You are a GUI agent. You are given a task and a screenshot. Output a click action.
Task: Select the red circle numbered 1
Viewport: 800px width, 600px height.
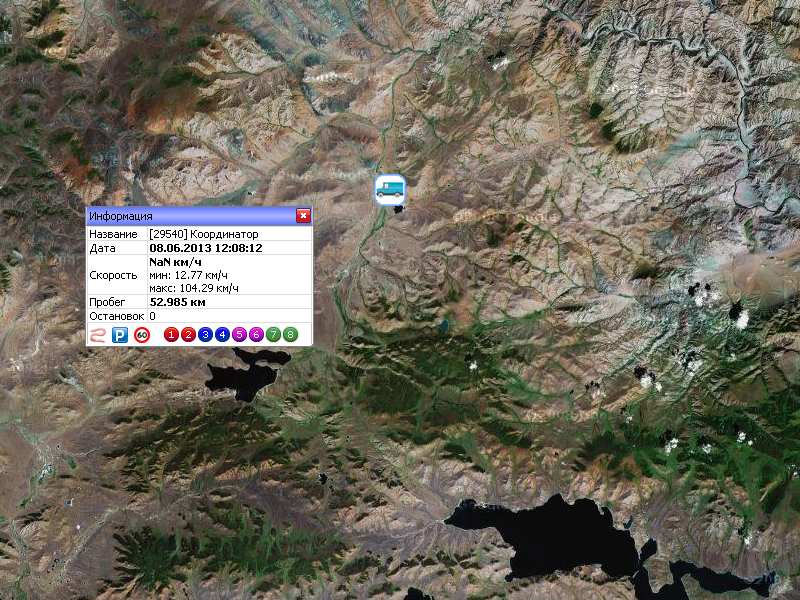pos(171,335)
